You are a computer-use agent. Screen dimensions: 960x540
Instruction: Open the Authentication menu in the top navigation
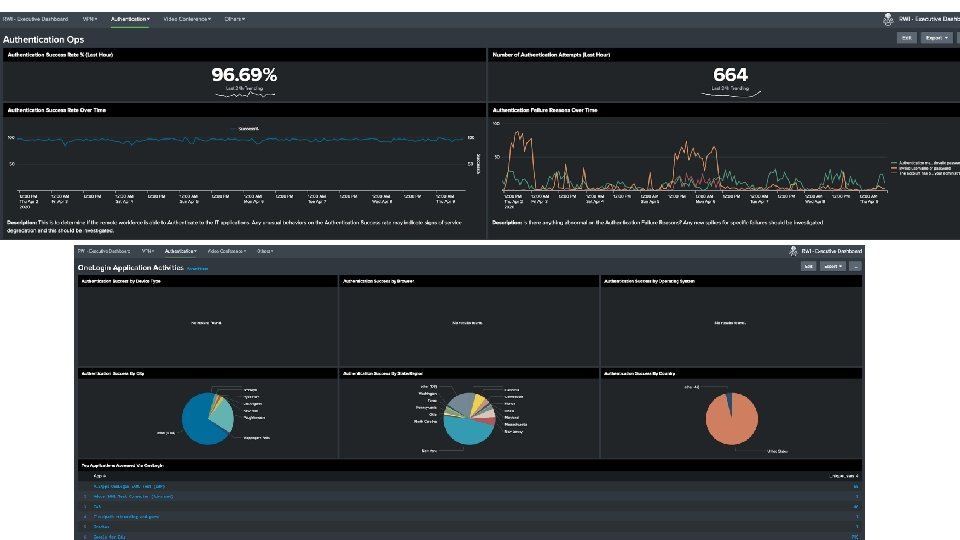(x=130, y=19)
